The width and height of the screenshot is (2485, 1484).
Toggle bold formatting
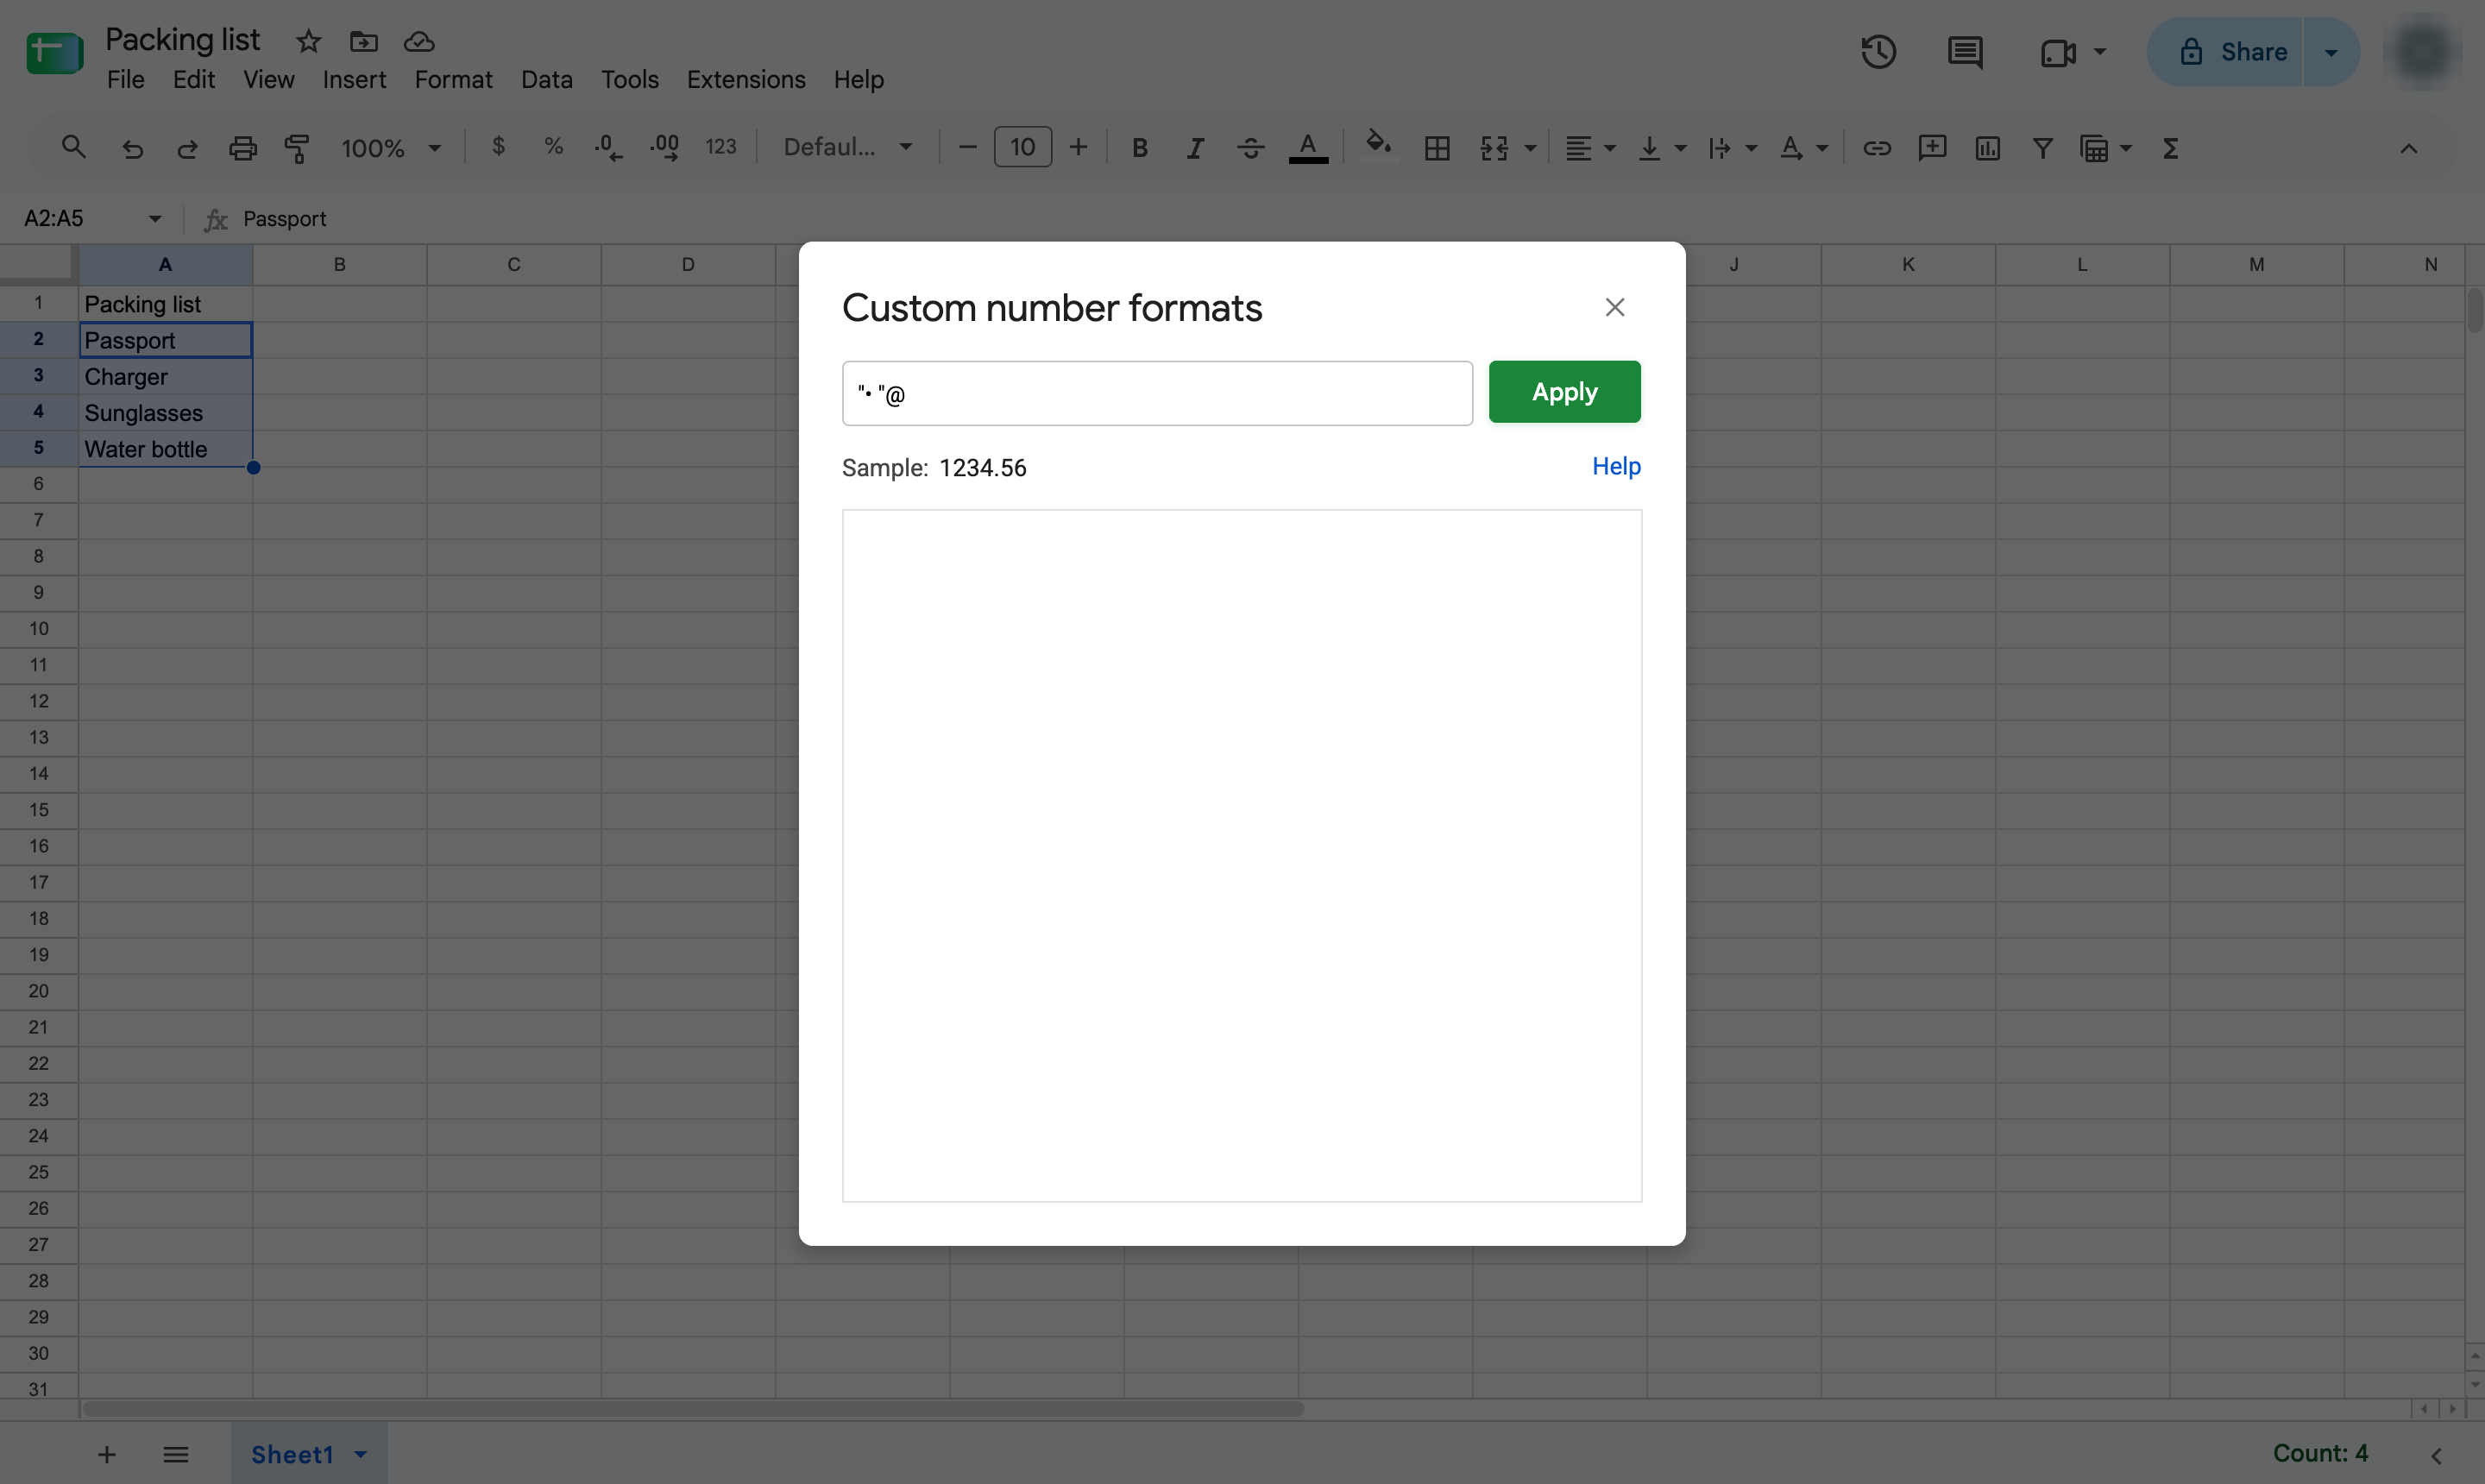[x=1139, y=148]
